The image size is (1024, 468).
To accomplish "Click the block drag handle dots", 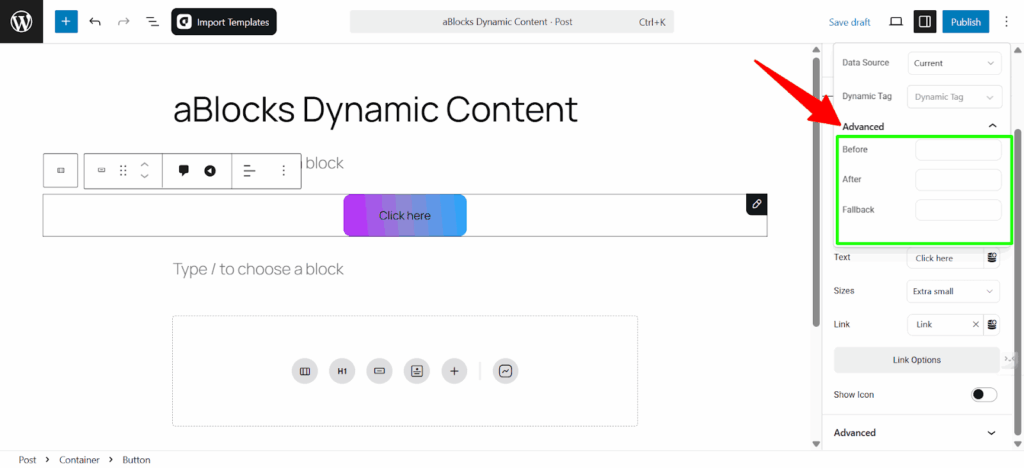I will coord(123,170).
